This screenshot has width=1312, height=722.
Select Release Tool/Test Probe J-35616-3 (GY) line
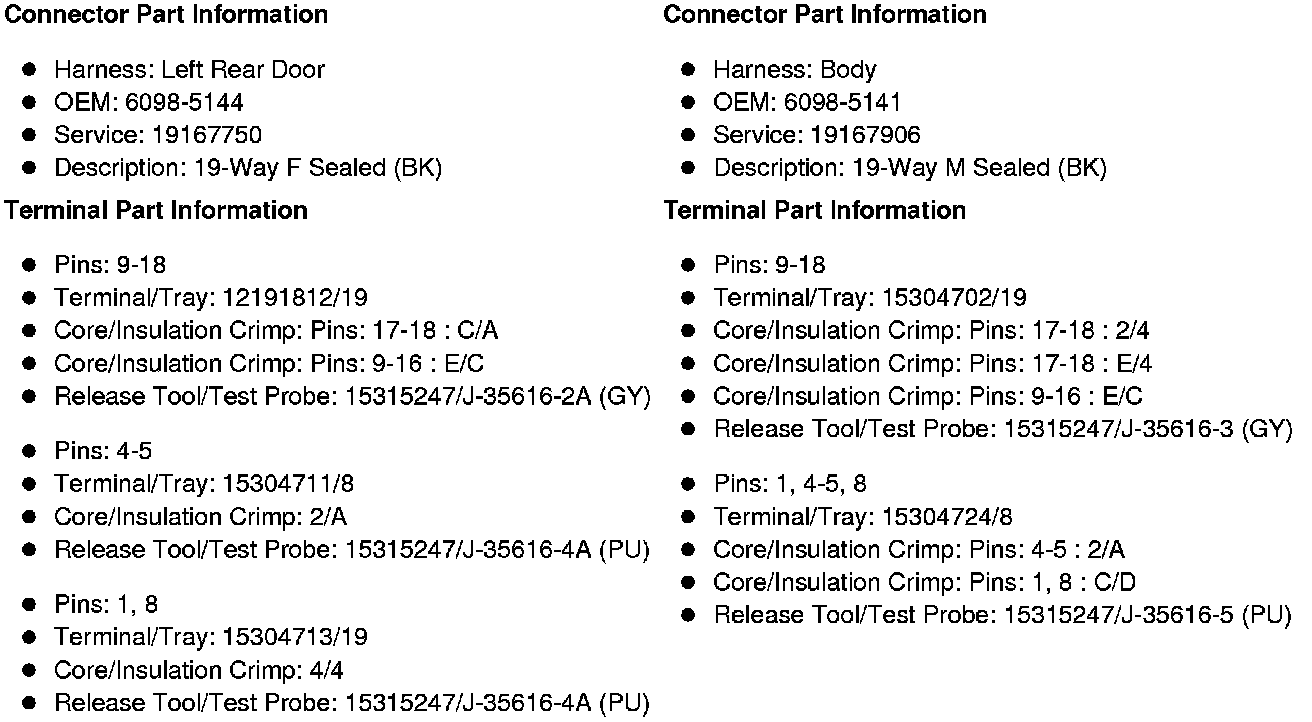click(x=1002, y=430)
